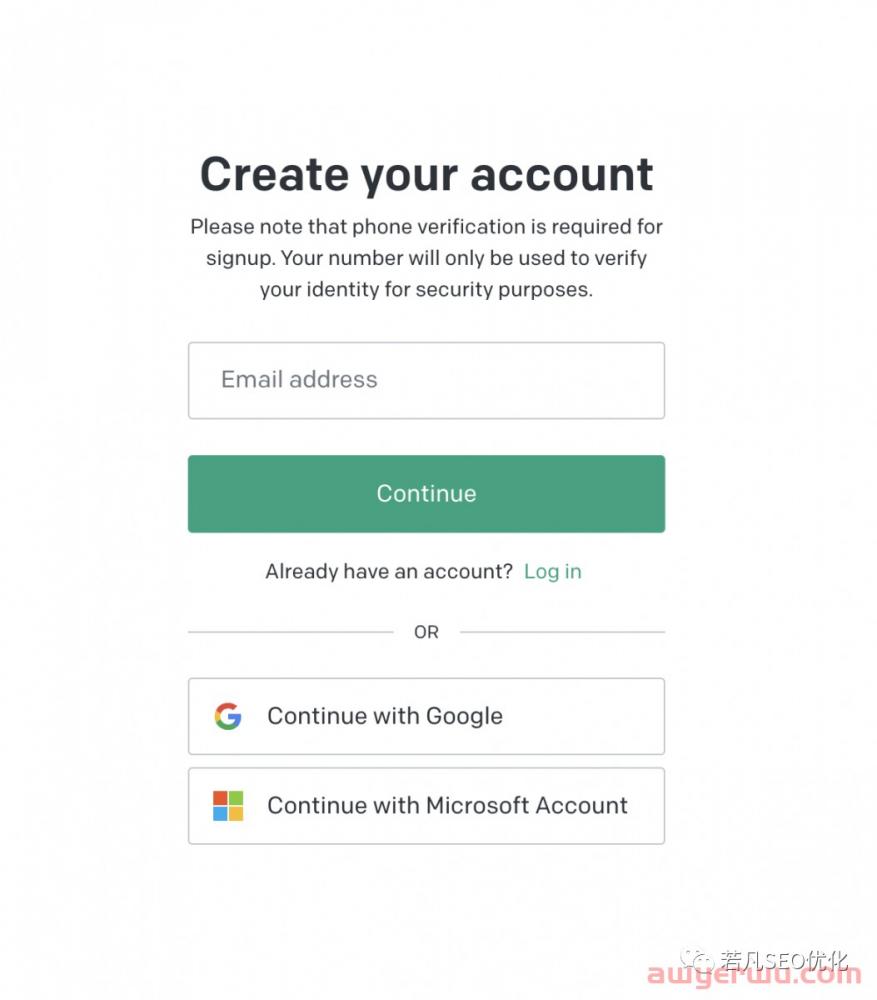877x1000 pixels.
Task: Click the red square of Microsoft logo
Action: (220, 798)
